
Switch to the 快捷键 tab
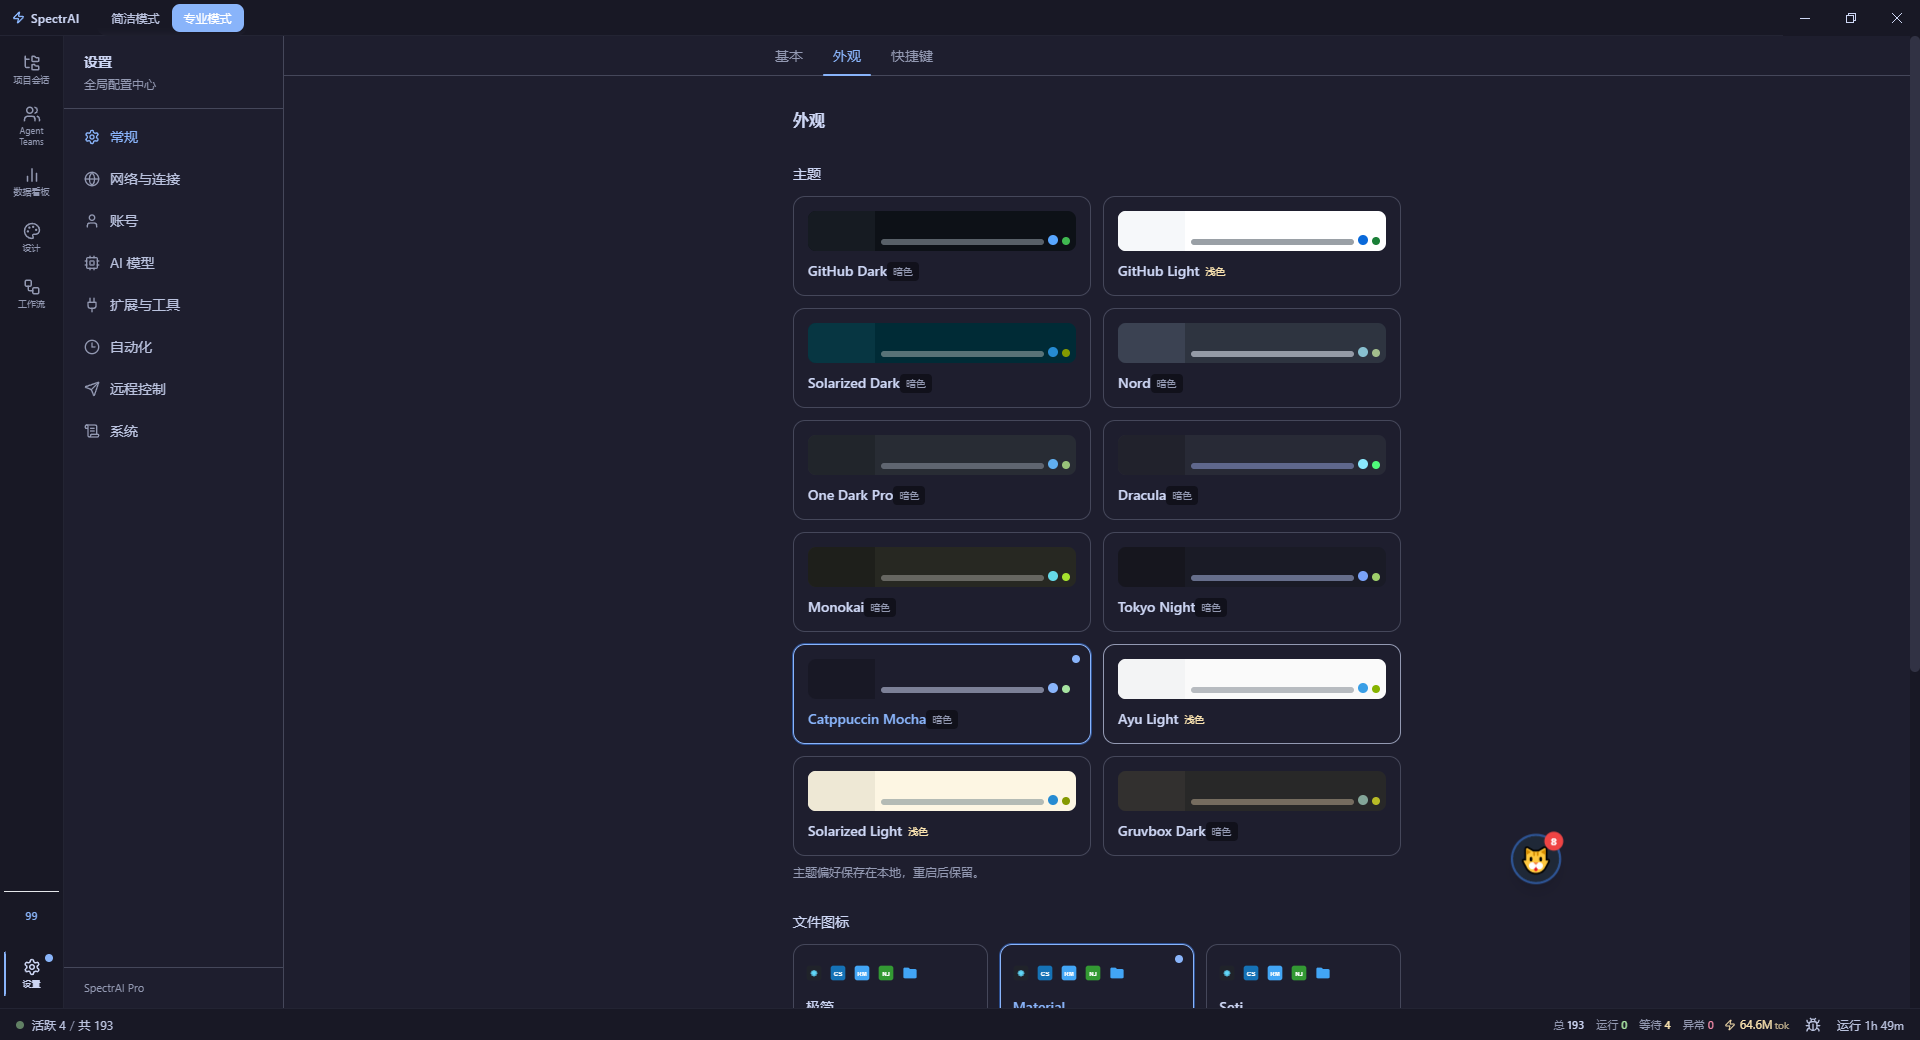coord(912,56)
